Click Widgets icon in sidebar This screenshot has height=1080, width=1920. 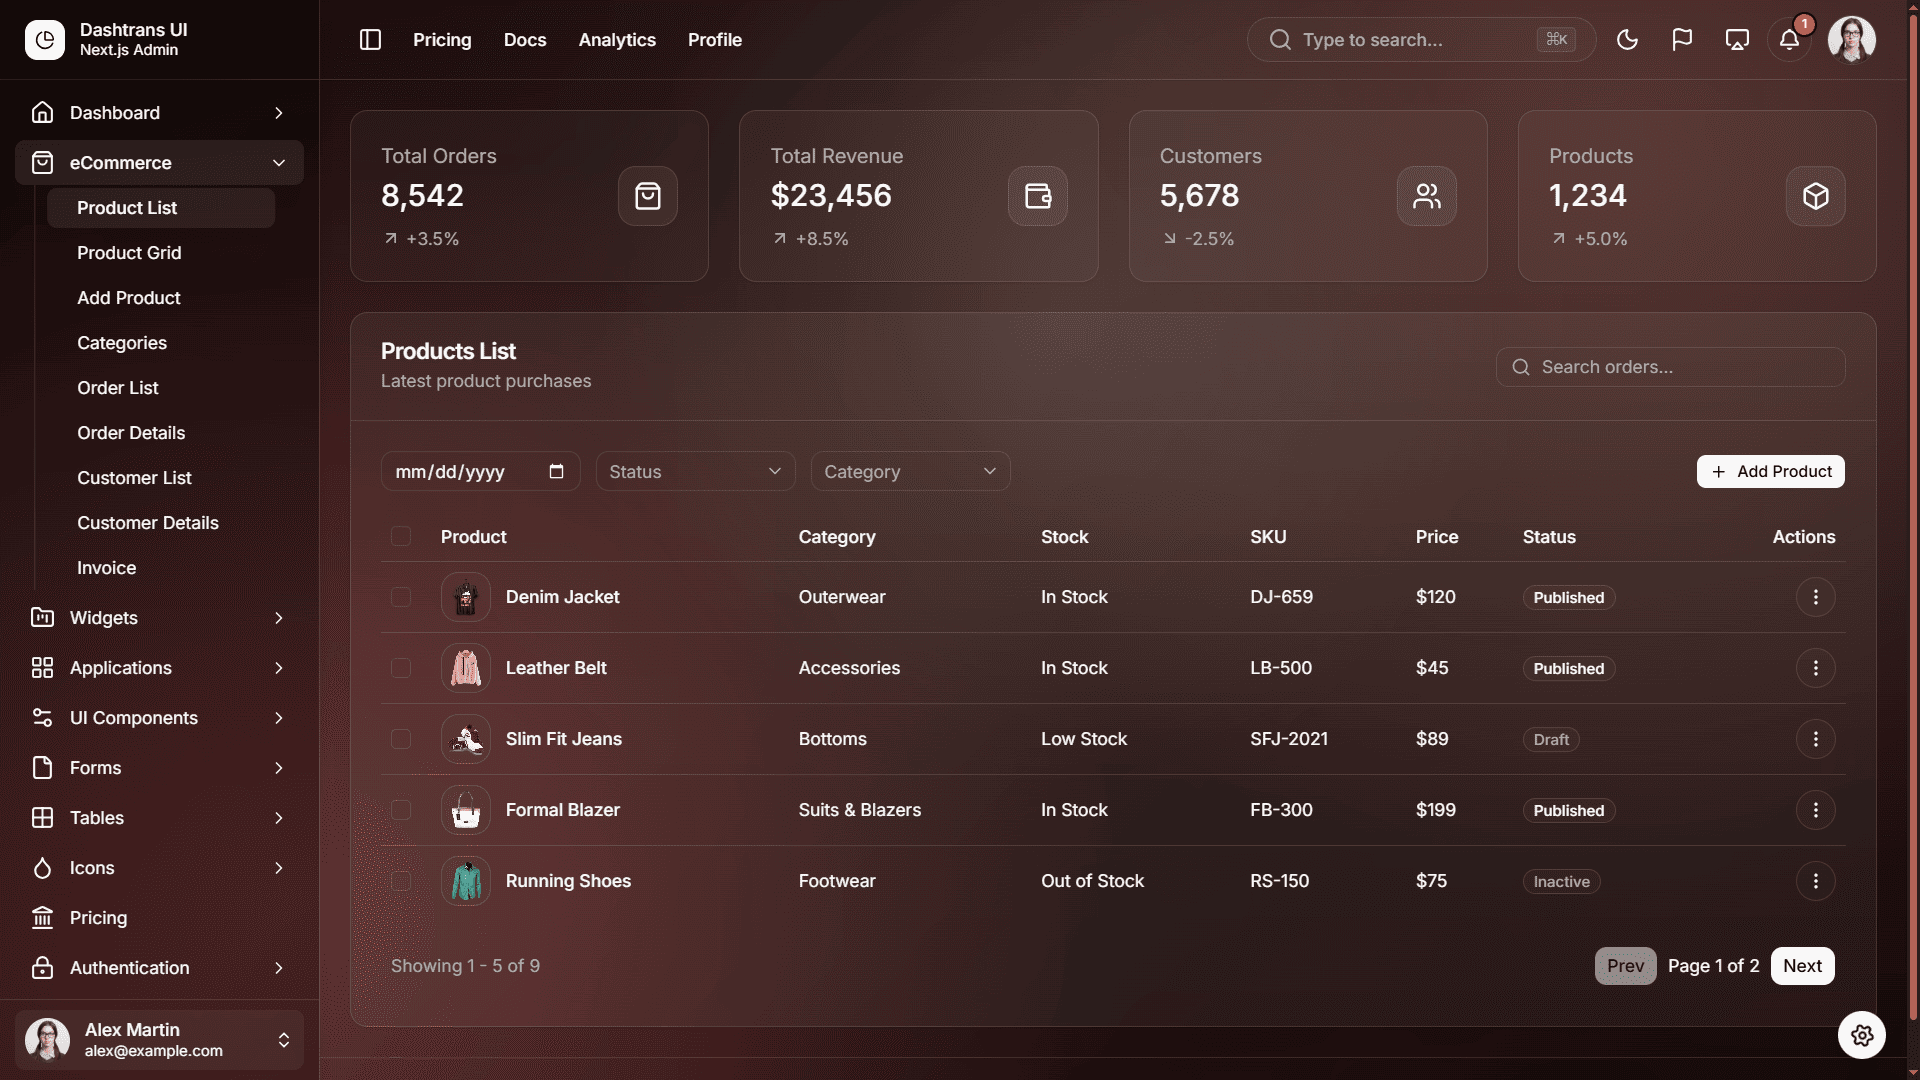point(42,618)
